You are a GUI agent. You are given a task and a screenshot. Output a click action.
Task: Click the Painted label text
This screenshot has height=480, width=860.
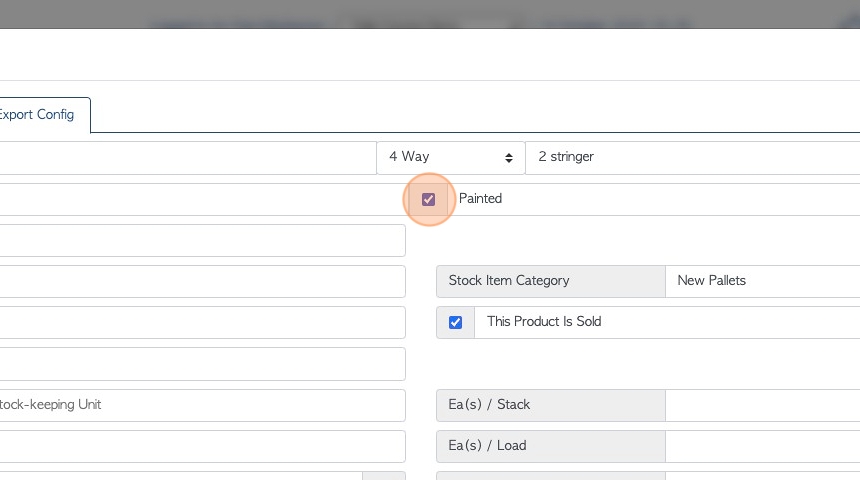click(480, 199)
